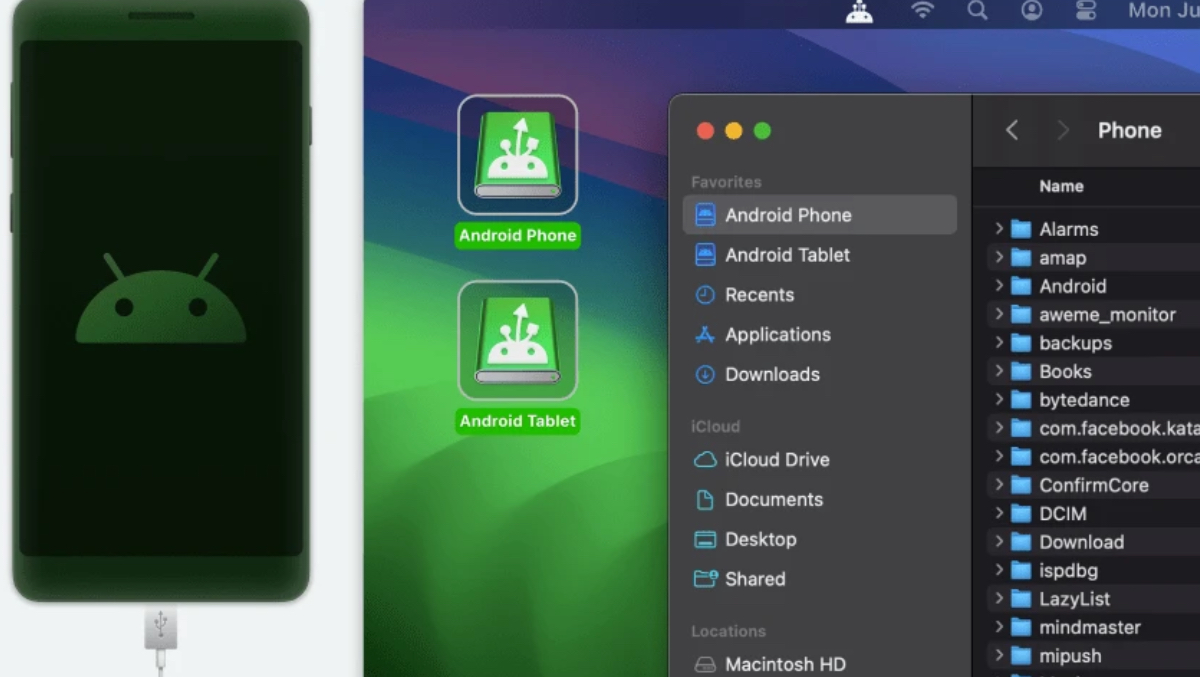
Task: Sort files by Name column header
Action: (x=1061, y=186)
